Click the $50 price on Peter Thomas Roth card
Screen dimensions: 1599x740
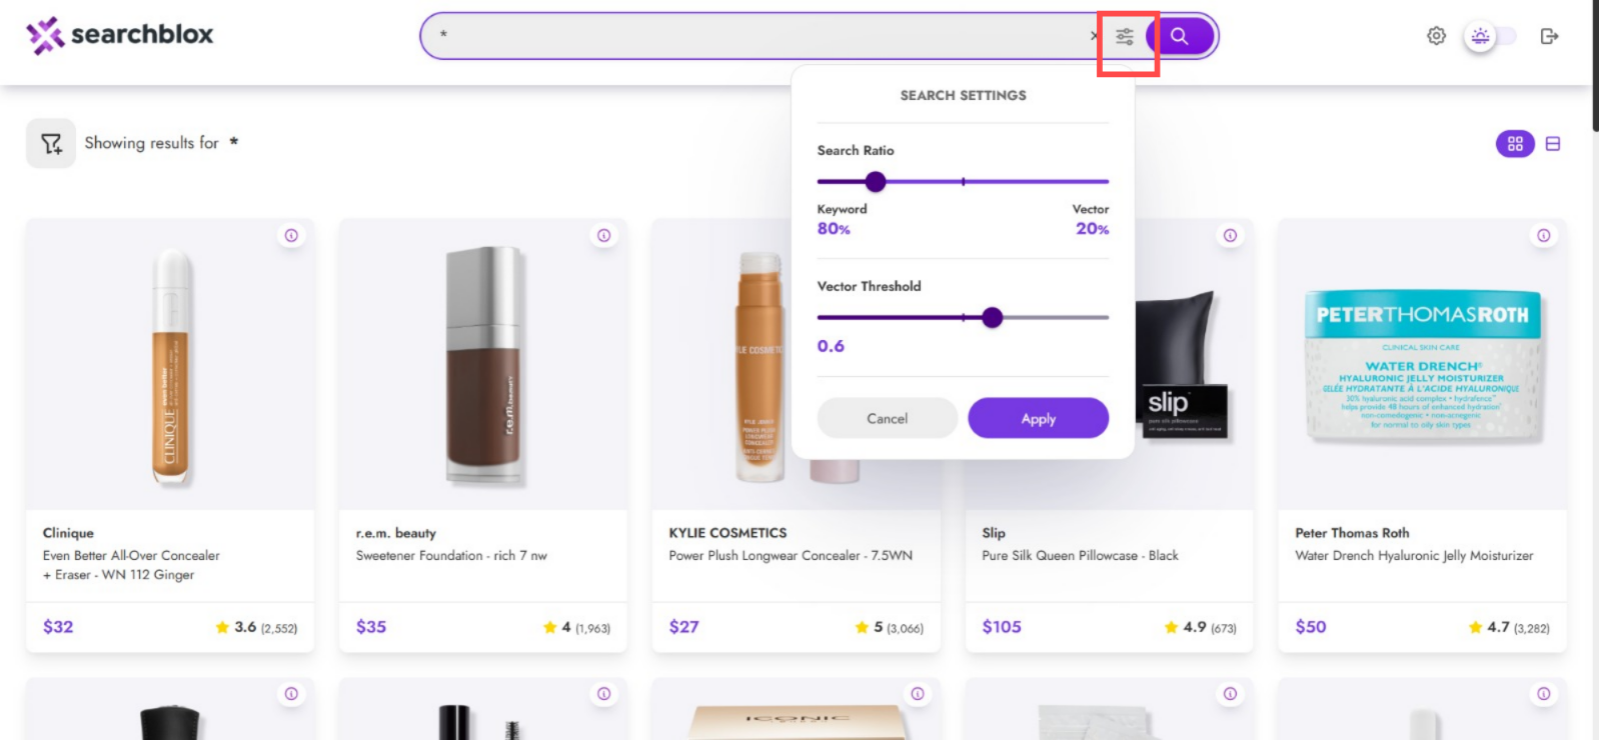pyautogui.click(x=1311, y=627)
